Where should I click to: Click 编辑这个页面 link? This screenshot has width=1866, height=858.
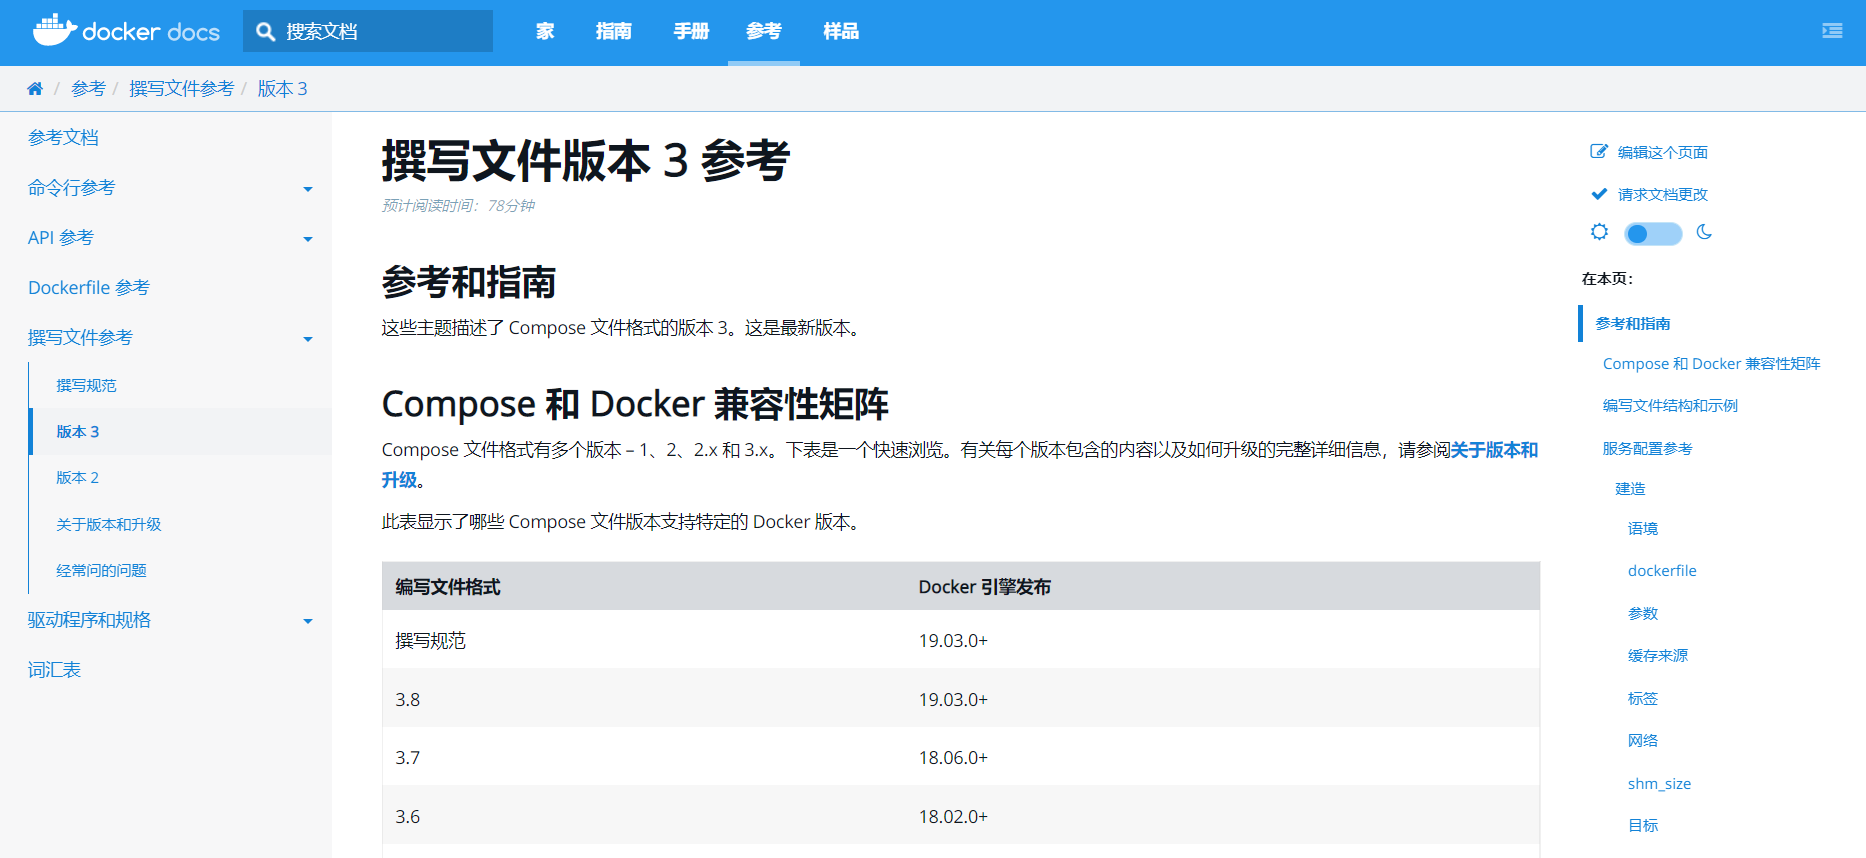[1663, 152]
